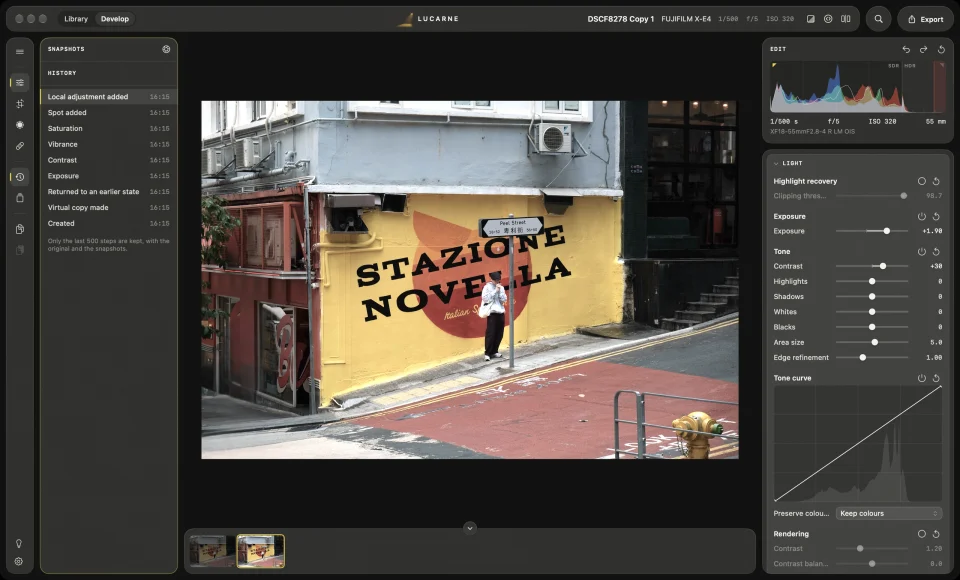Collapse the Light section chevron
The width and height of the screenshot is (960, 580).
776,164
